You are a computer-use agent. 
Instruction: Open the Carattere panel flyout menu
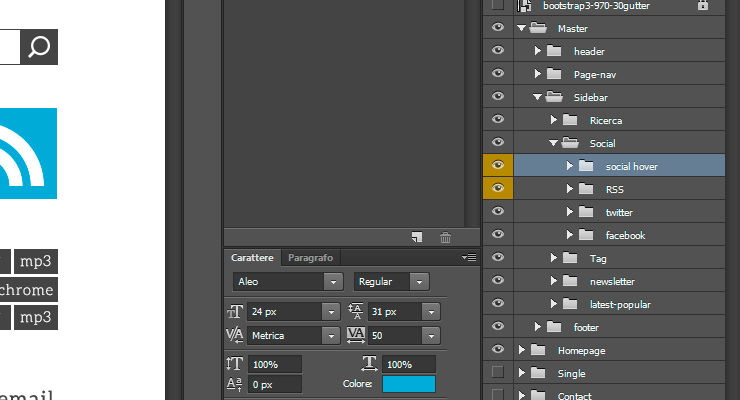coord(469,258)
